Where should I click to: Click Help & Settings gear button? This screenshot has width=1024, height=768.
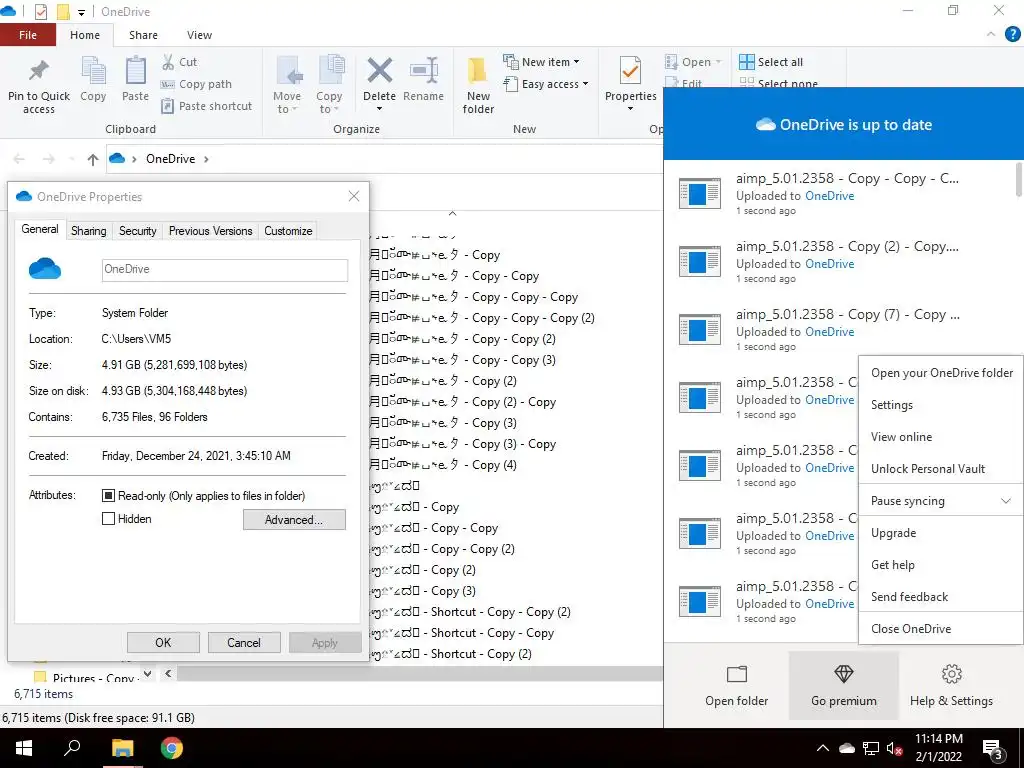[x=952, y=686]
